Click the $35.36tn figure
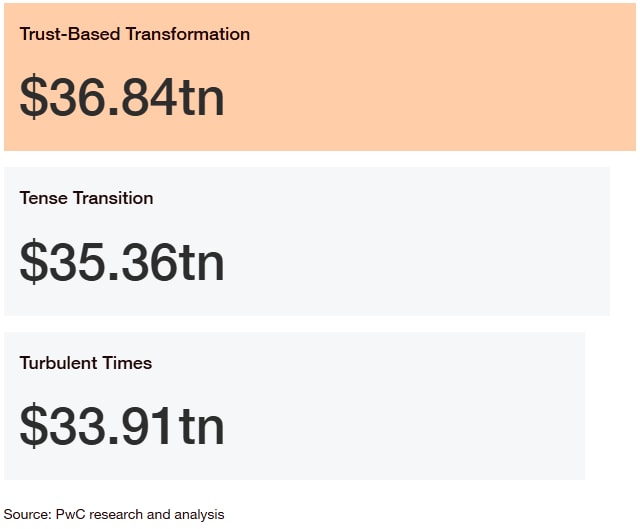 [x=122, y=262]
